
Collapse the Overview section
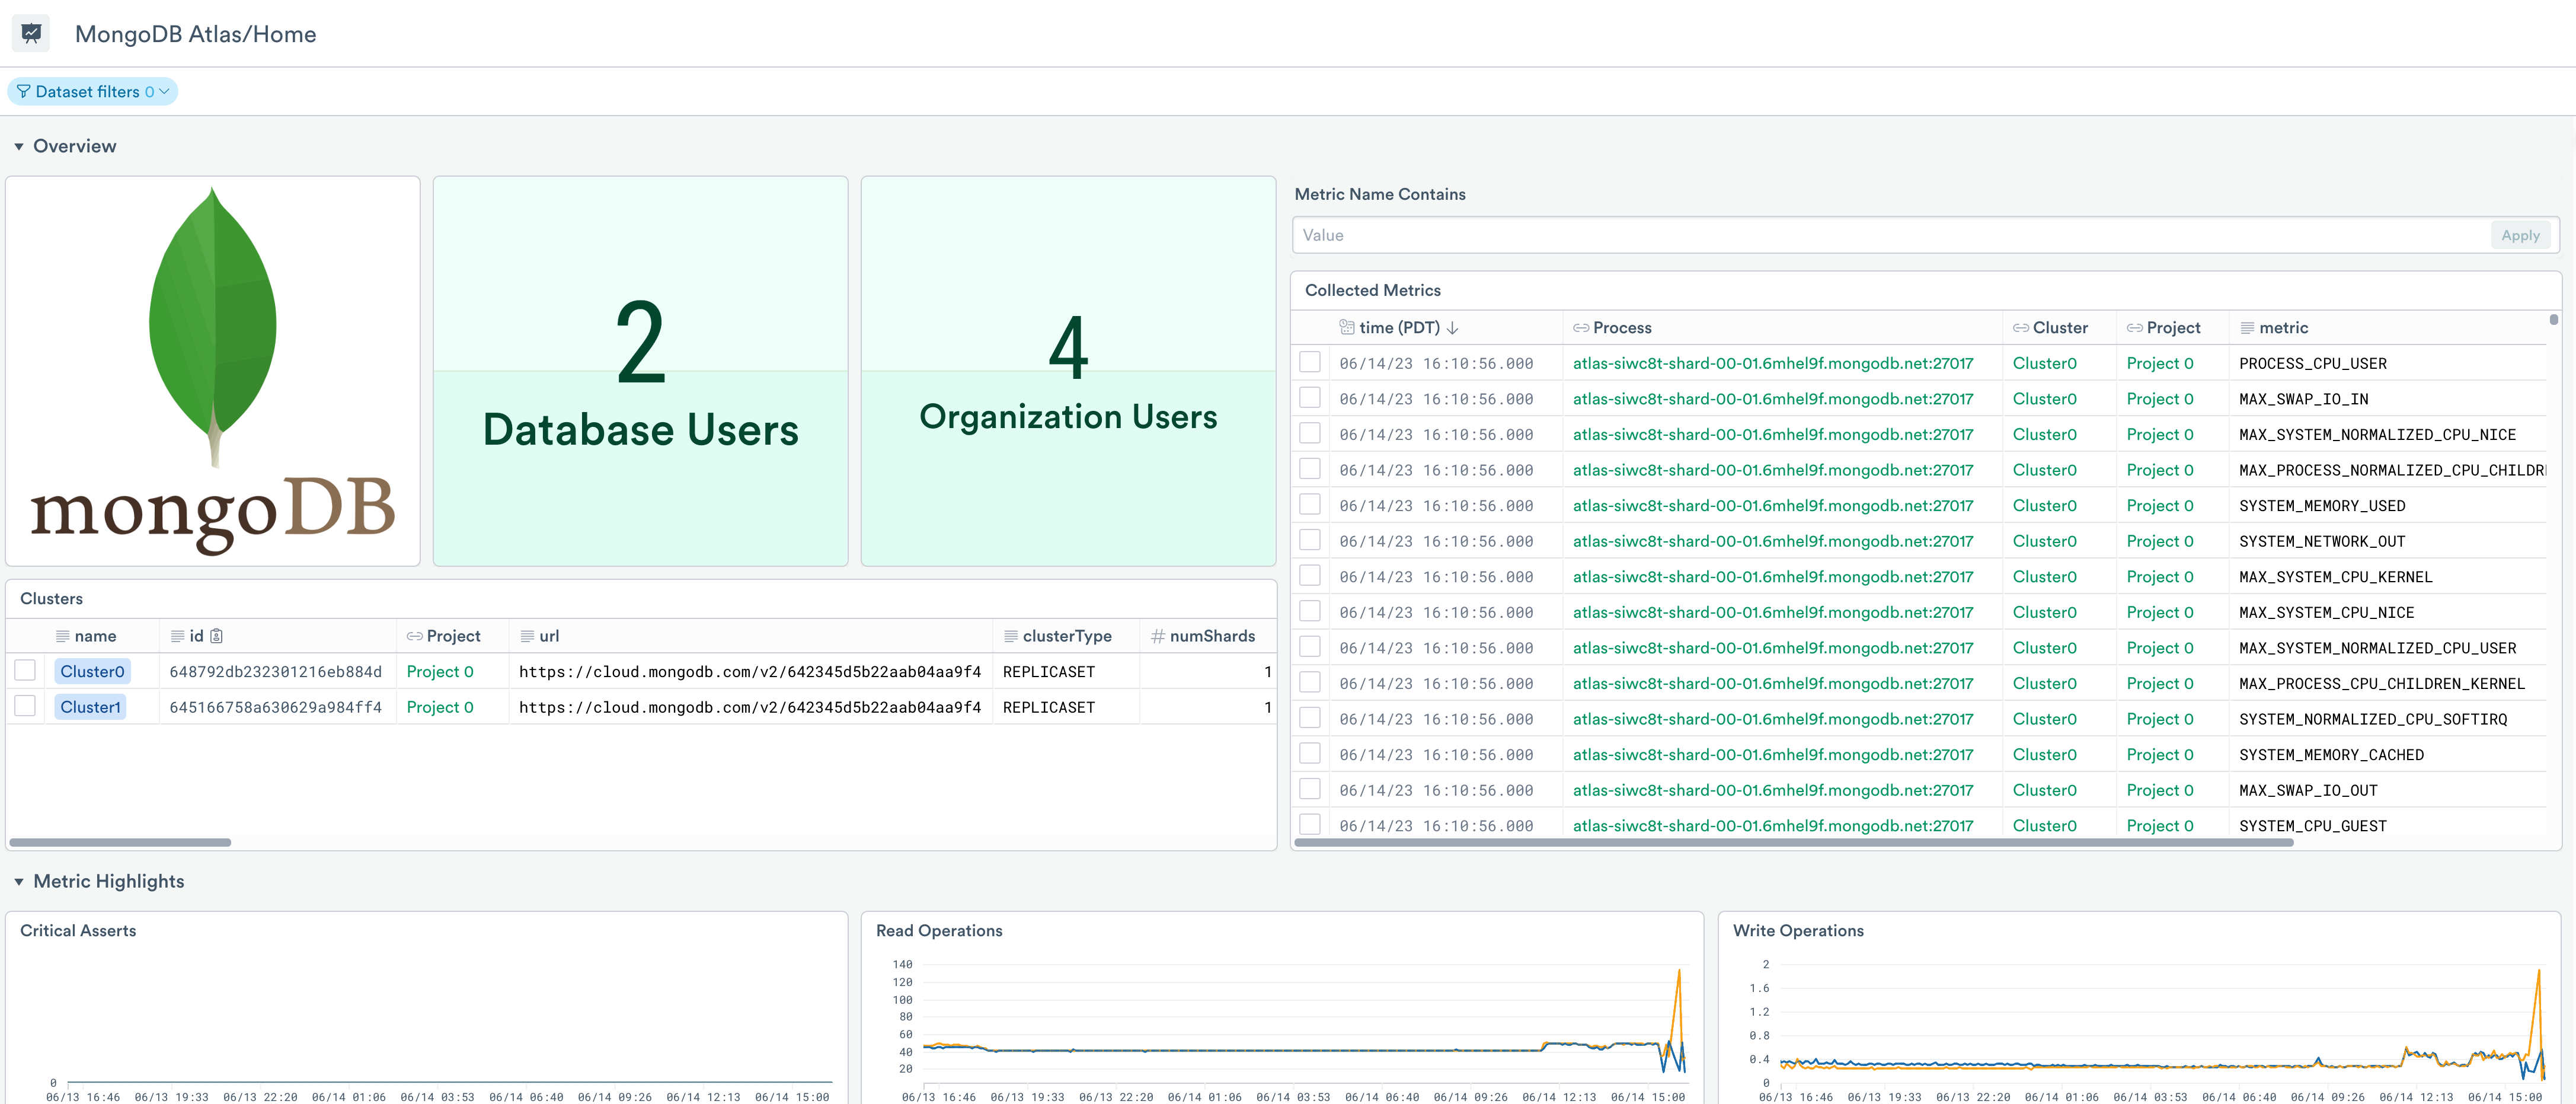pos(19,147)
